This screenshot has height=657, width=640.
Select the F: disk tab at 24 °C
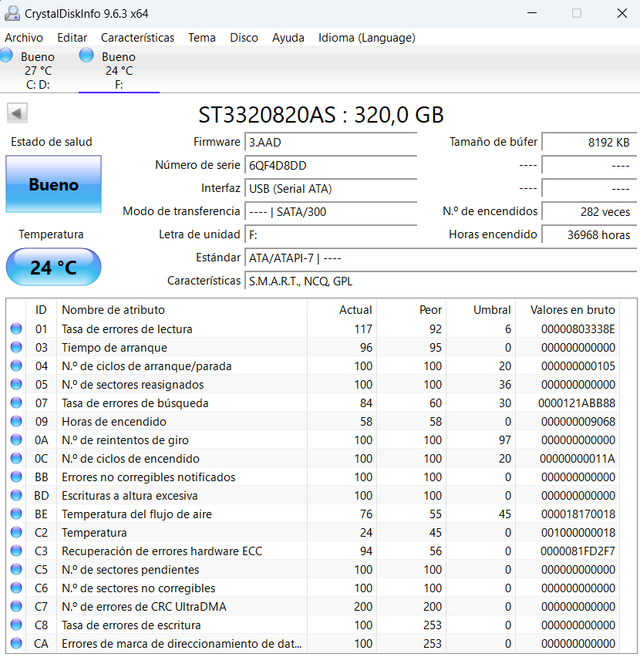[118, 70]
